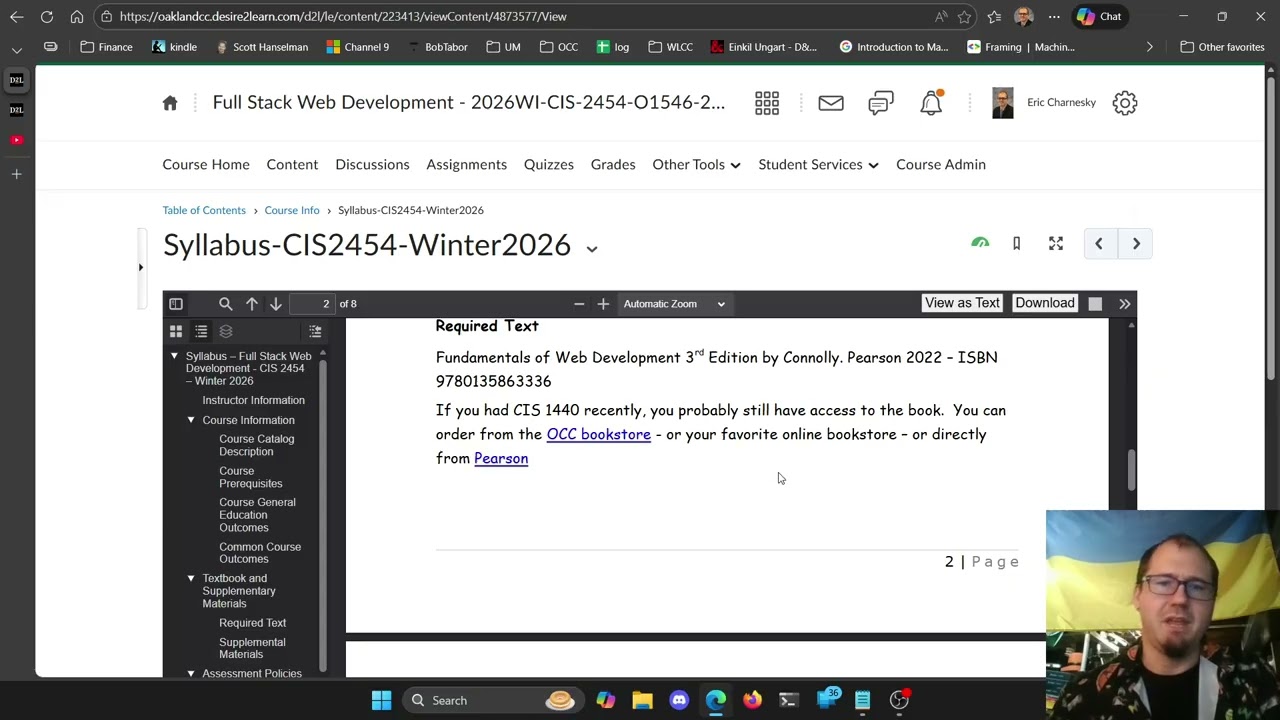Screen dimensions: 1280x720
Task: Click the Full Stack Web Development course title
Action: pos(469,102)
